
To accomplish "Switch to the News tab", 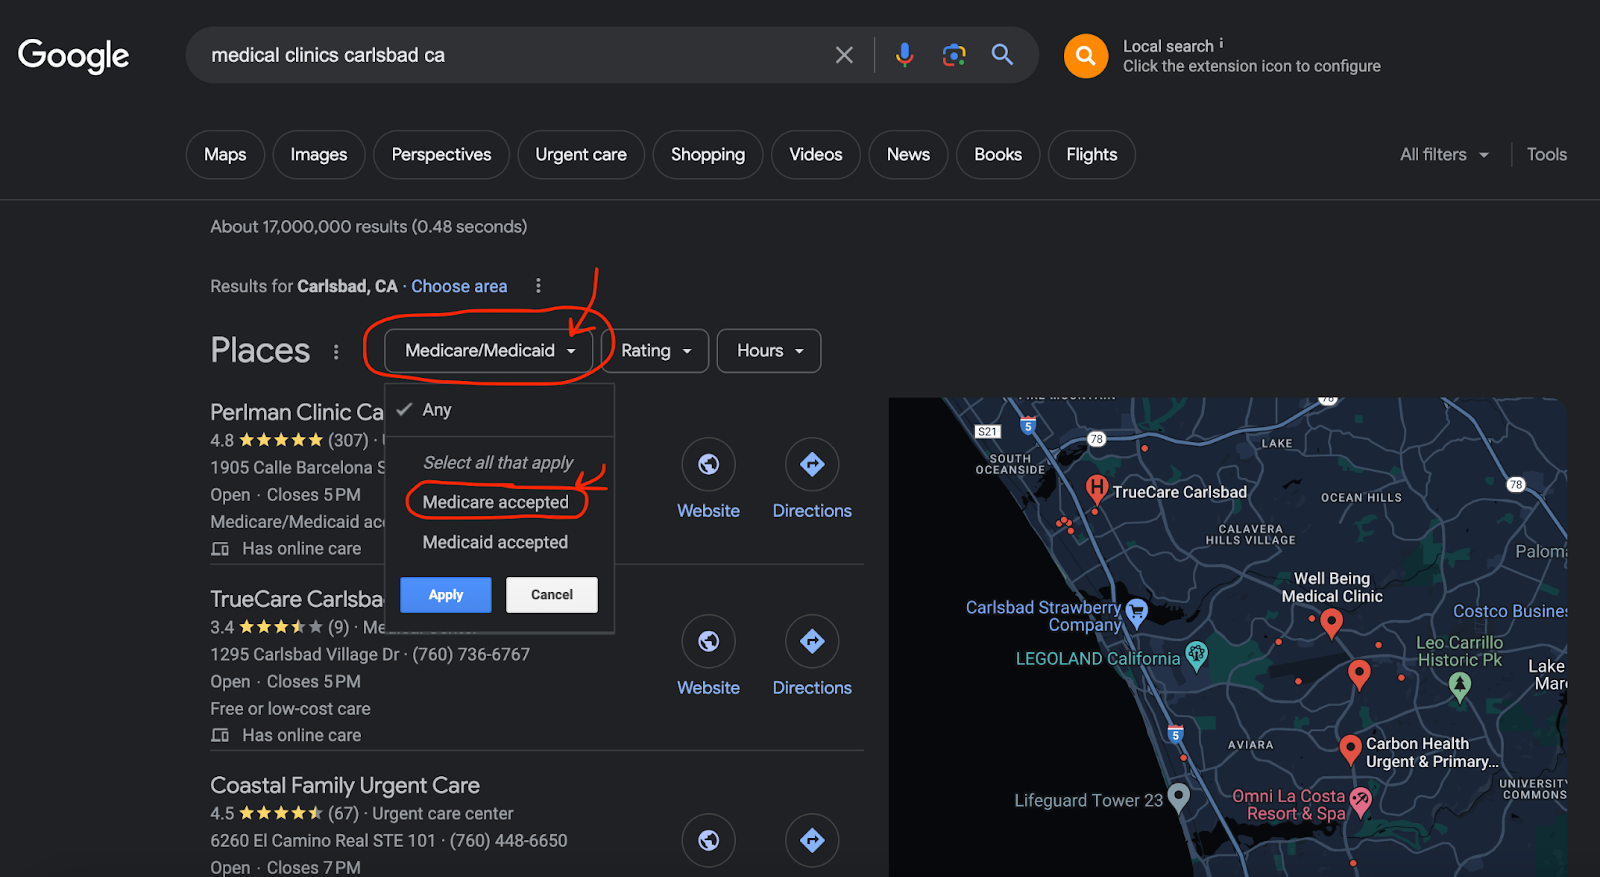I will point(908,155).
